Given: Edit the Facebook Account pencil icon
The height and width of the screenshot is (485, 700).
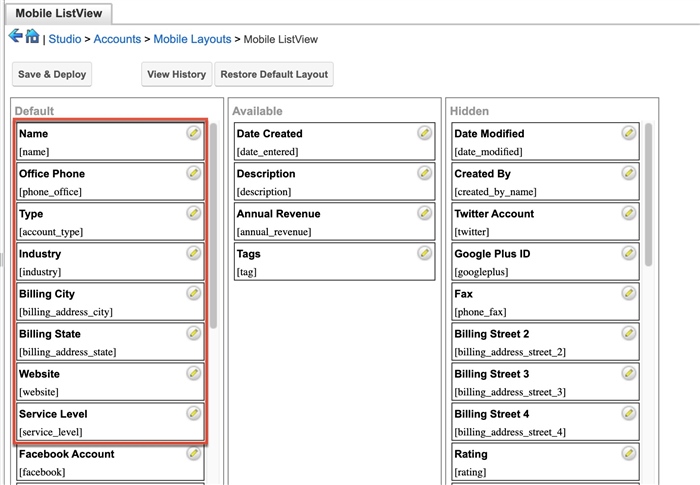Looking at the screenshot, I should pyautogui.click(x=194, y=453).
